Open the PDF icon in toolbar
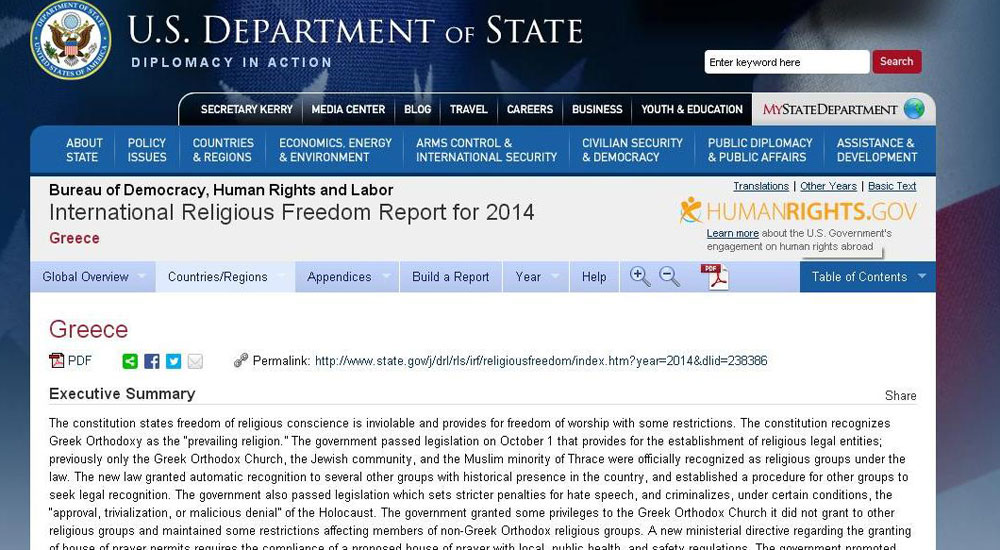Image resolution: width=1000 pixels, height=550 pixels. pyautogui.click(x=714, y=277)
